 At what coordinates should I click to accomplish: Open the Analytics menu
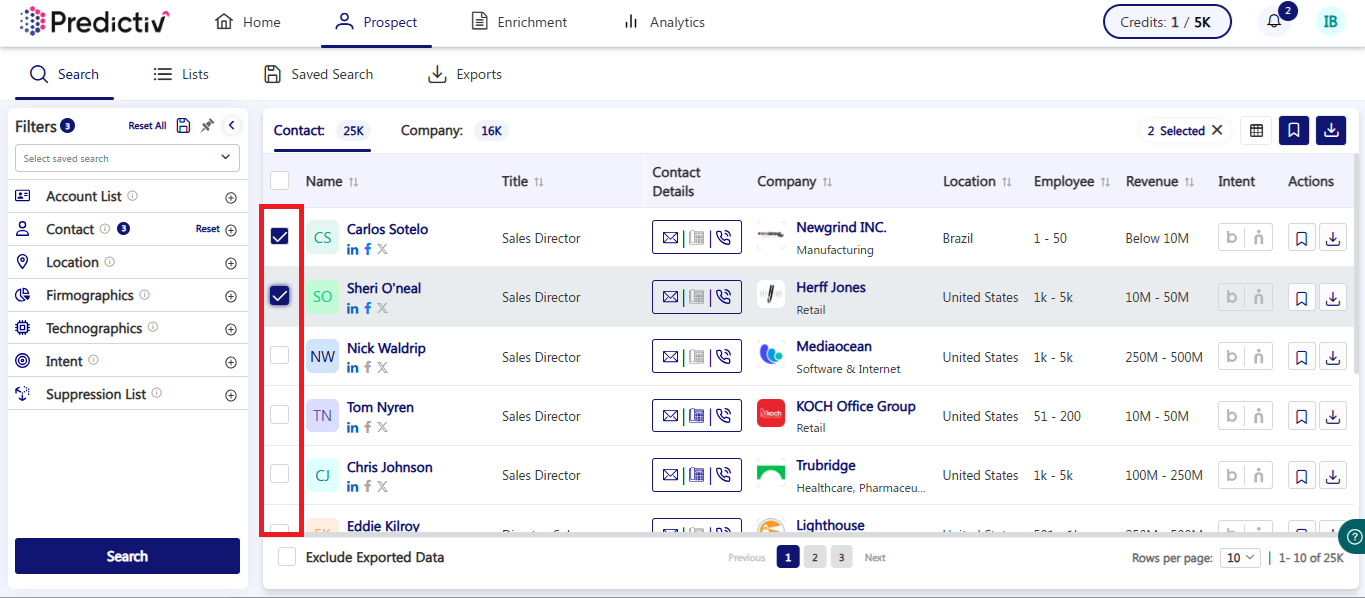click(663, 22)
